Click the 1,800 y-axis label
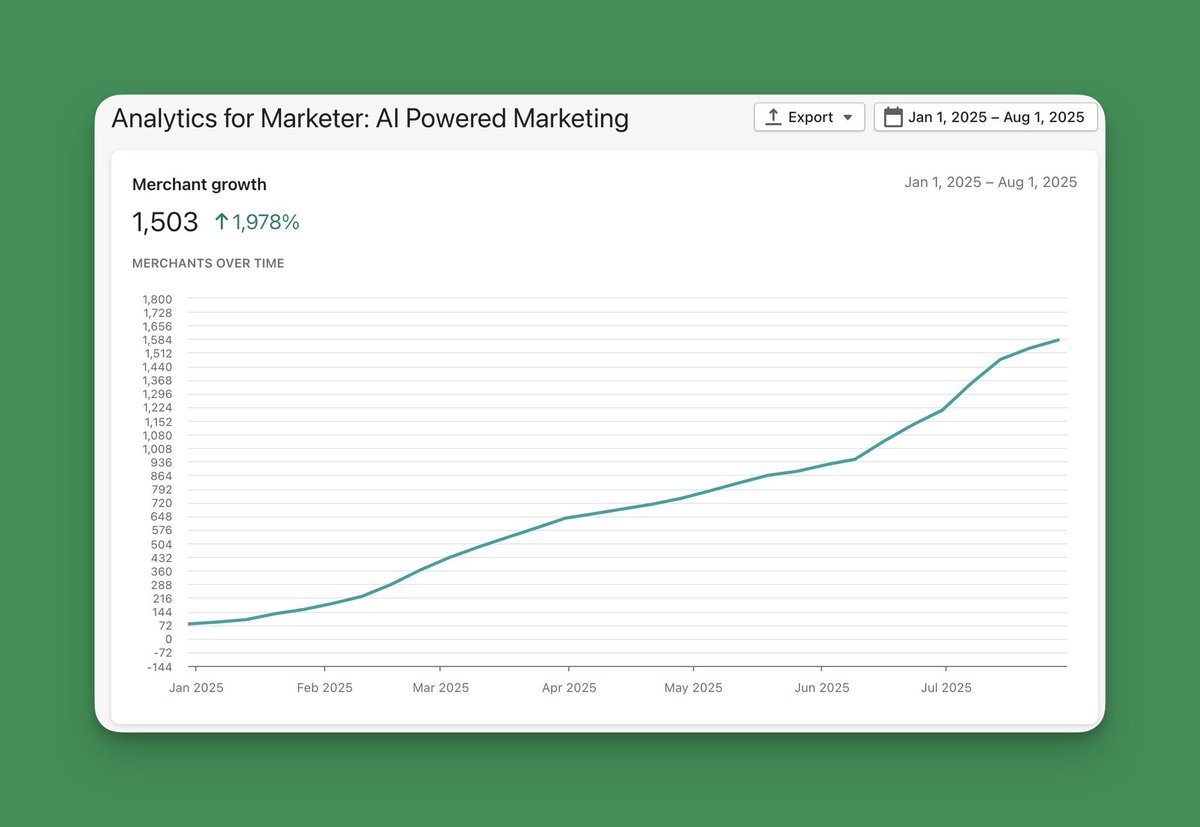This screenshot has height=827, width=1200. point(158,299)
